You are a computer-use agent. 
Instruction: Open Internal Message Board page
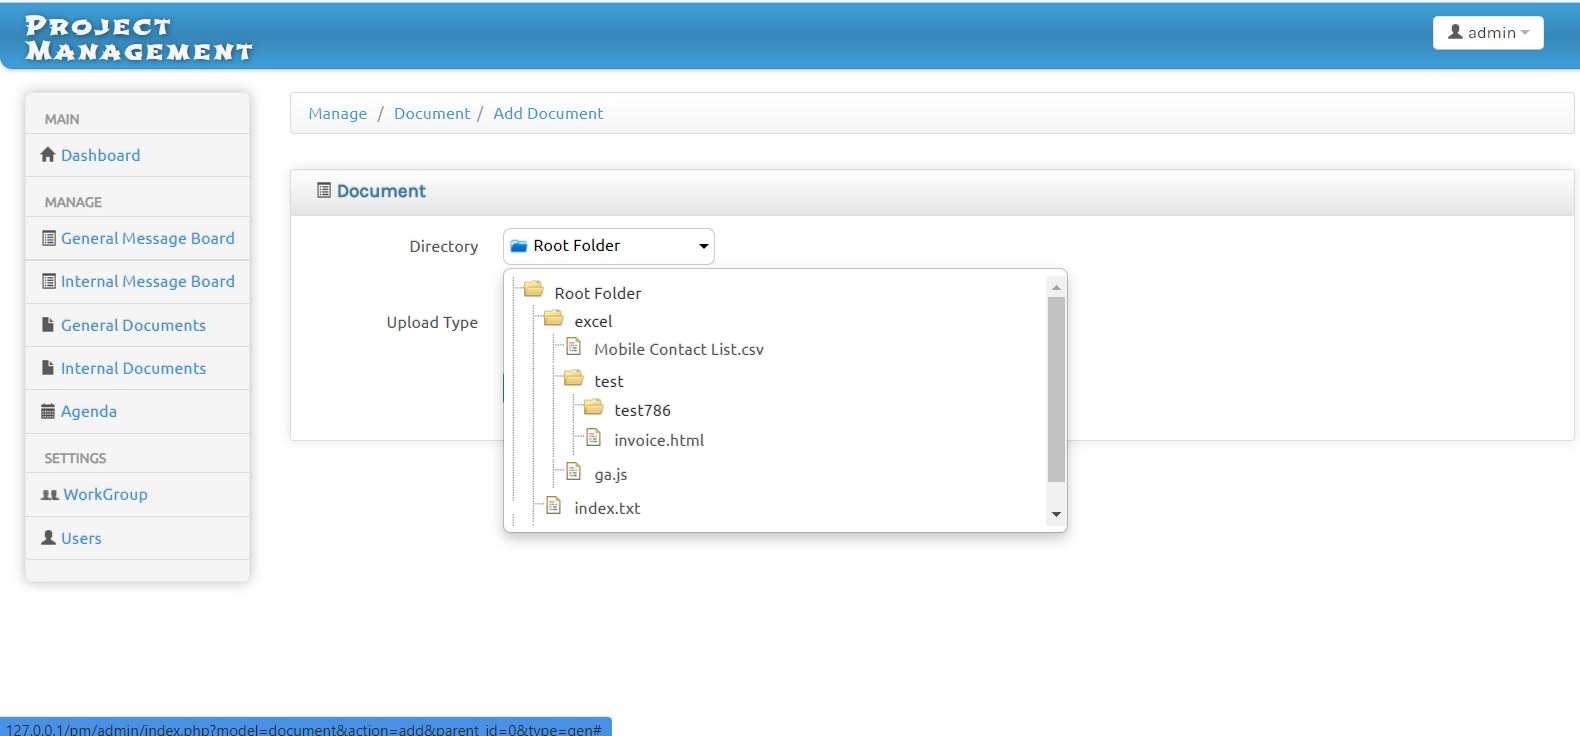[148, 281]
